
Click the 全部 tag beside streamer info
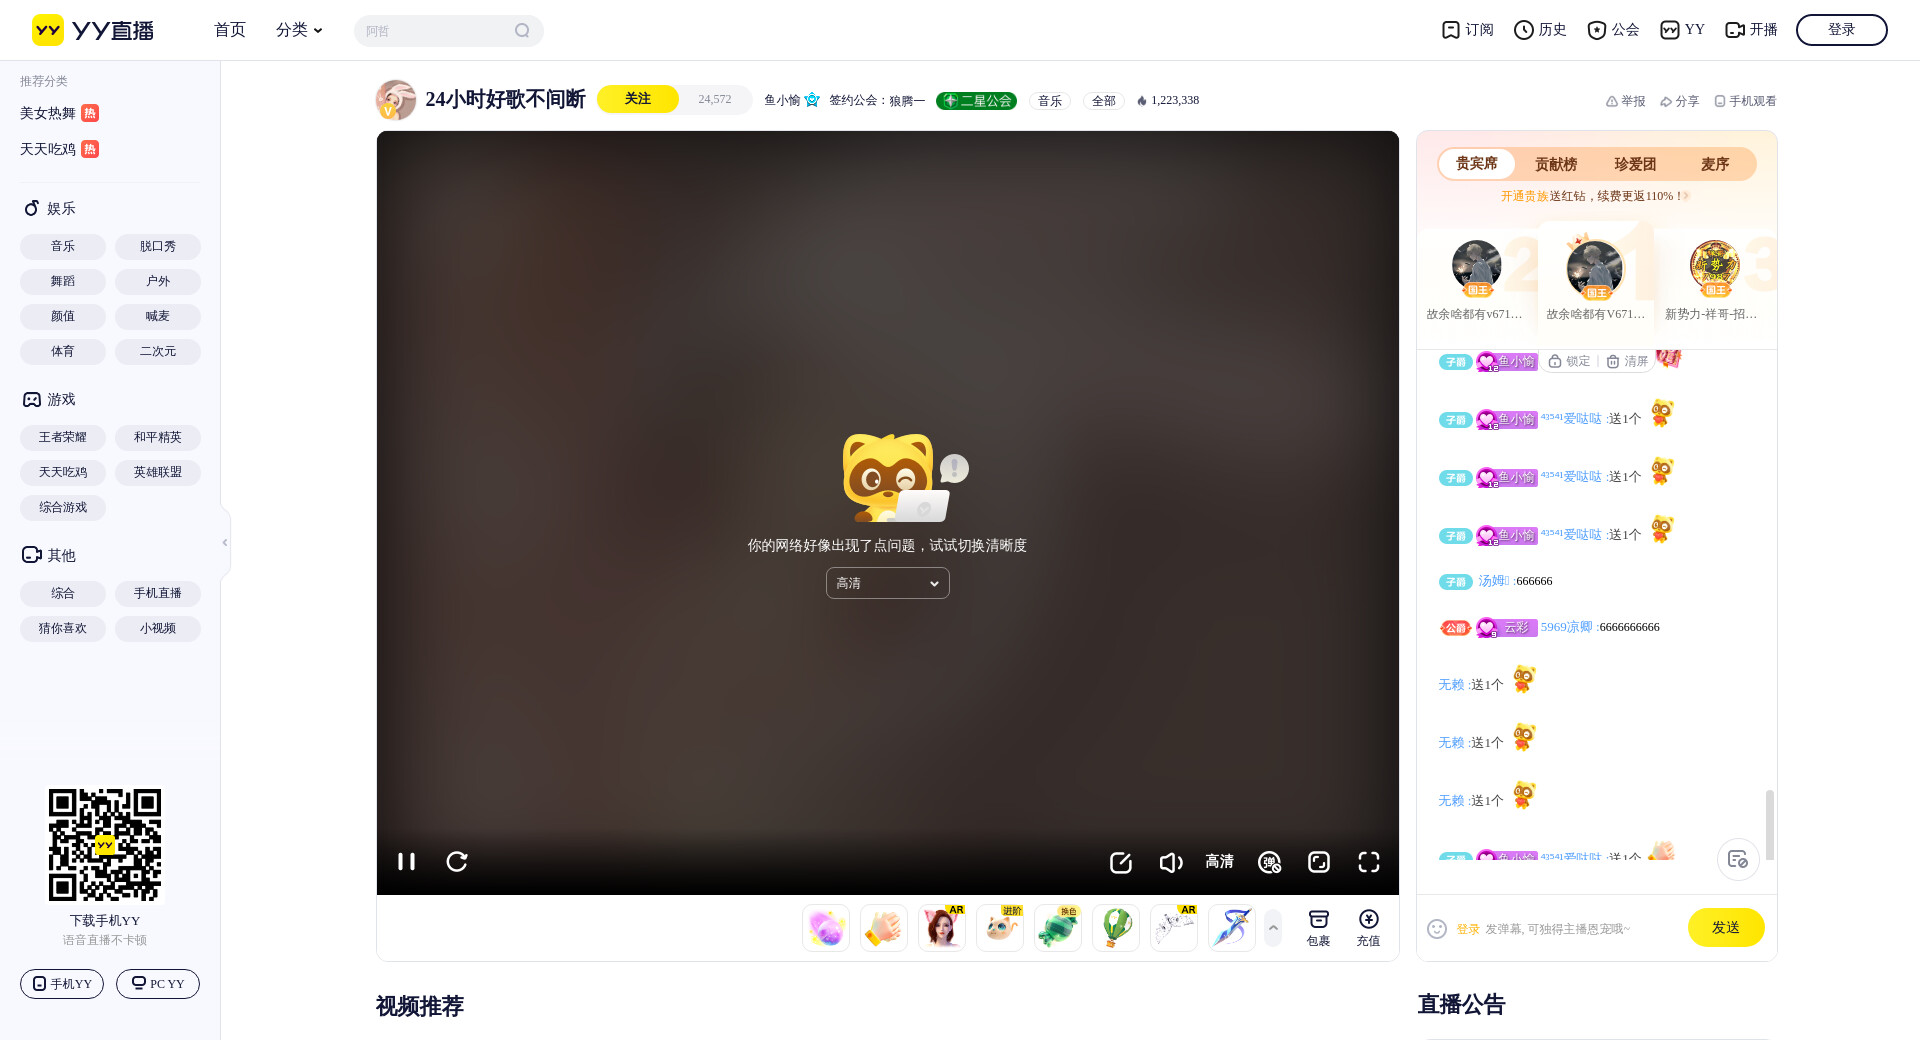1104,101
